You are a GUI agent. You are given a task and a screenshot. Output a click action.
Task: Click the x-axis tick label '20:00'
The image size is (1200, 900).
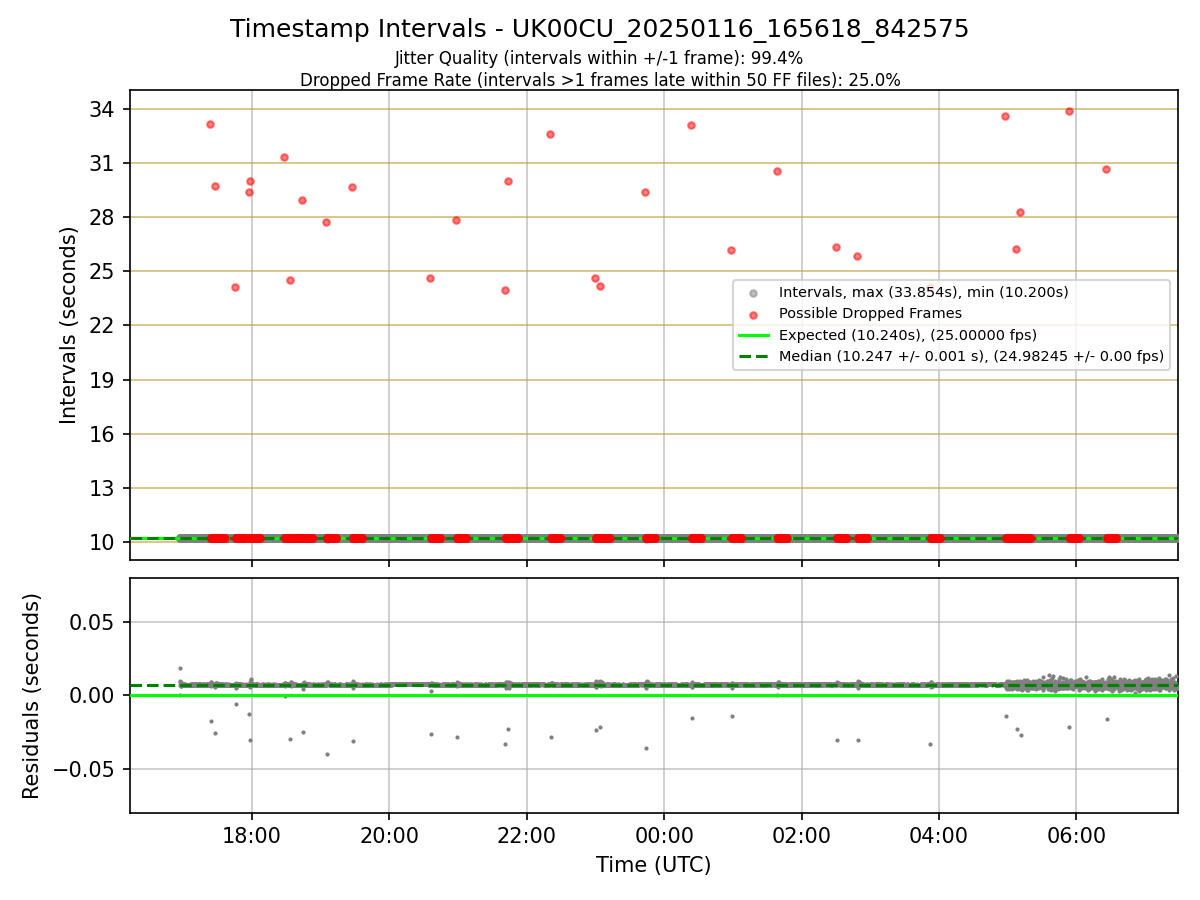(x=389, y=834)
